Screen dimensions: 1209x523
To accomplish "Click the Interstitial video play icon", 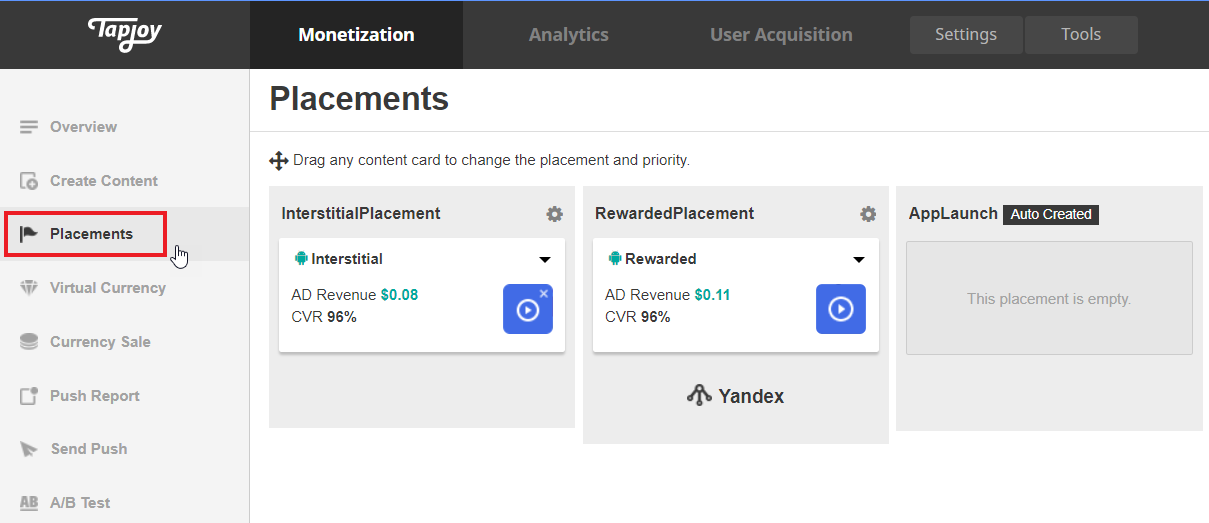I will 527,309.
